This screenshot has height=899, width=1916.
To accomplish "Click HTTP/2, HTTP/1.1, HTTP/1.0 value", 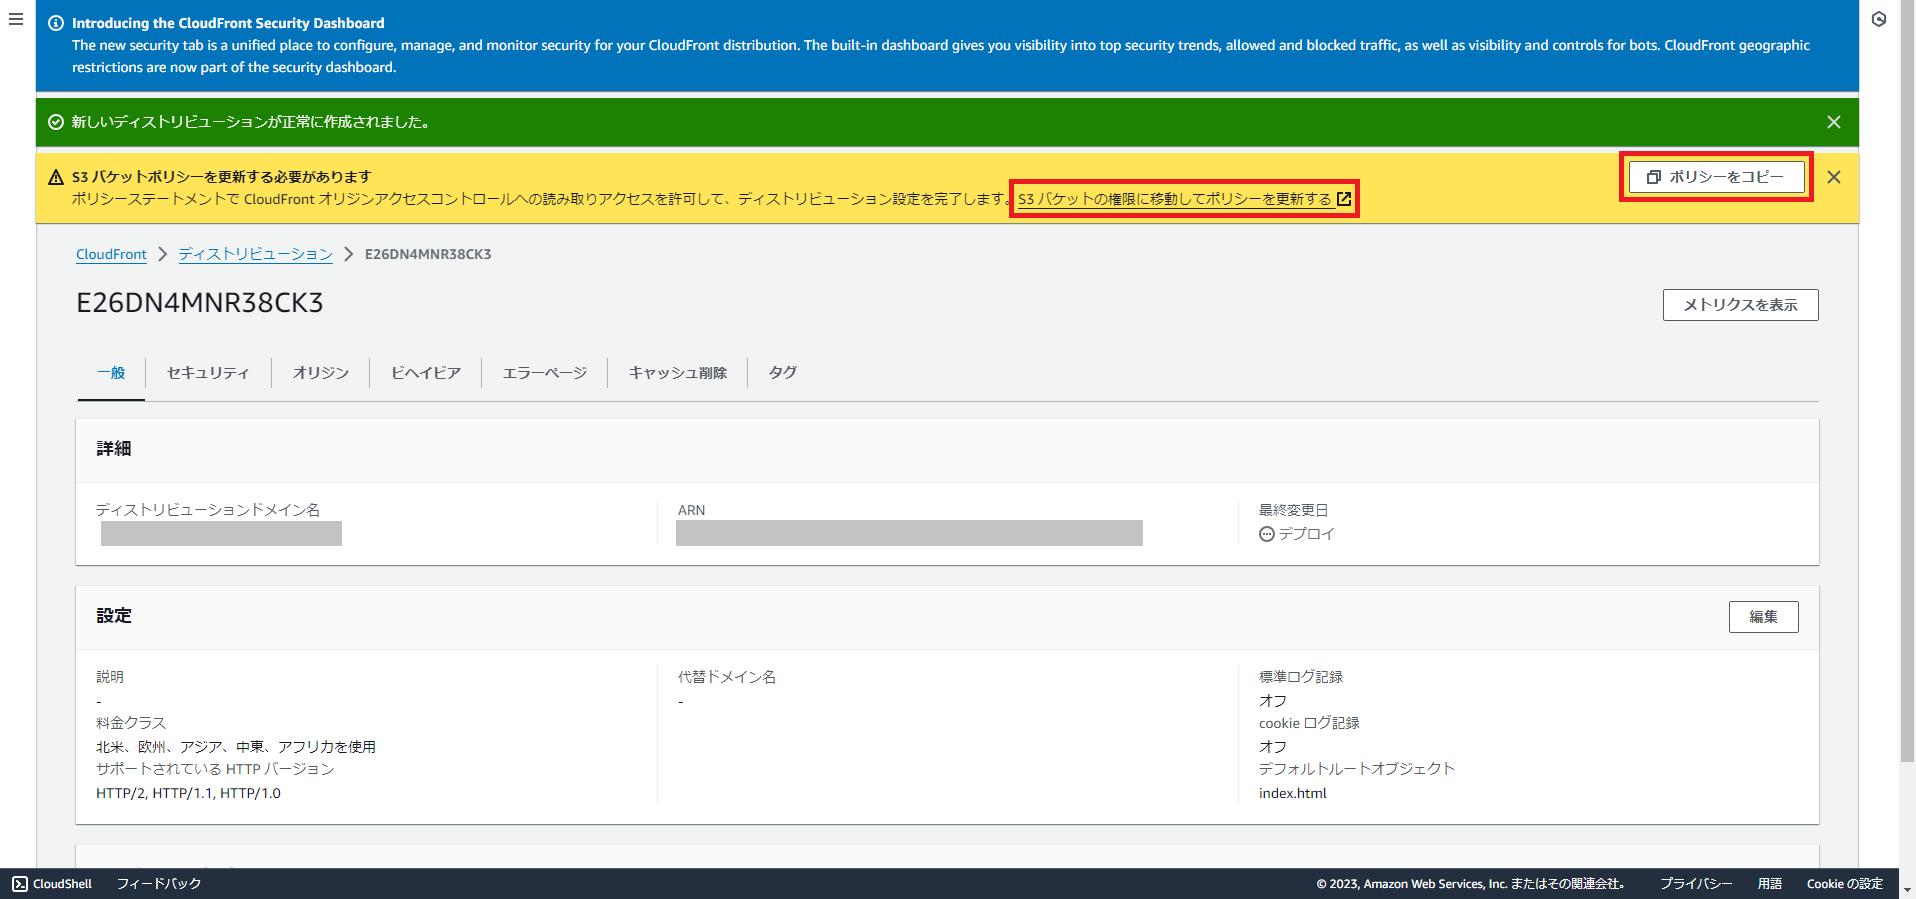I will [188, 793].
